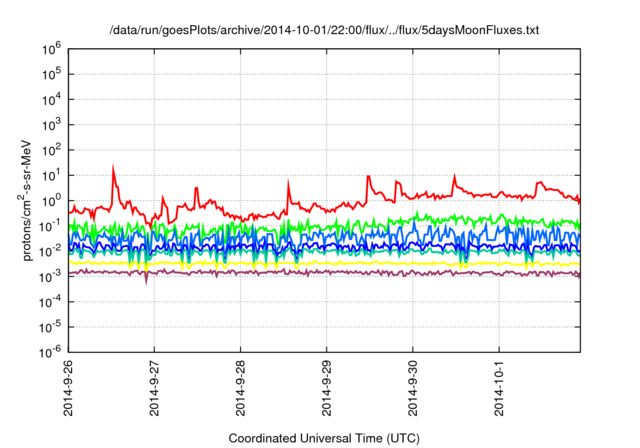Click the maroon lowest flux line
Viewport: 640px width, 448px height.
click(324, 272)
